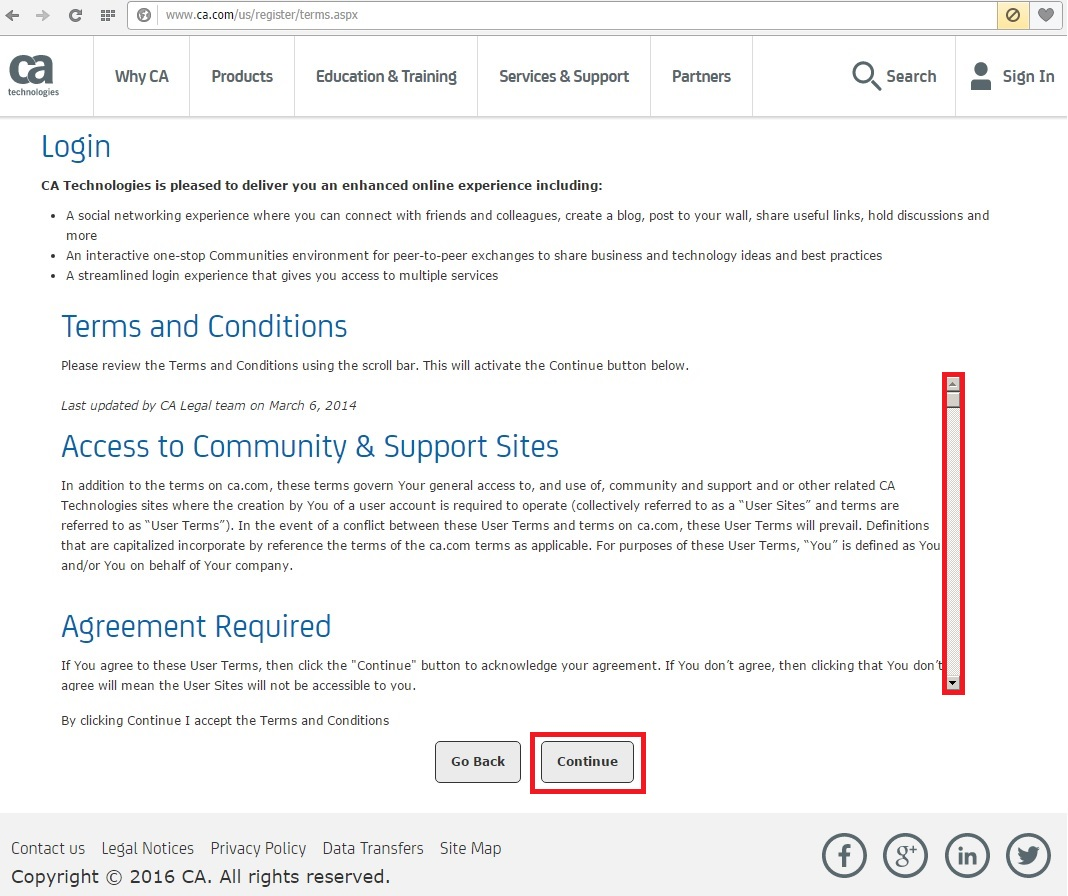Bookmark page with the heart icon
Screen dimensions: 1068x896
click(1046, 15)
